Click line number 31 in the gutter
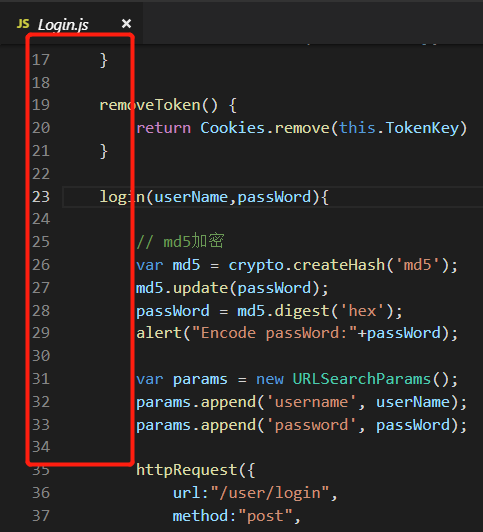The width and height of the screenshot is (483, 532). [x=41, y=379]
